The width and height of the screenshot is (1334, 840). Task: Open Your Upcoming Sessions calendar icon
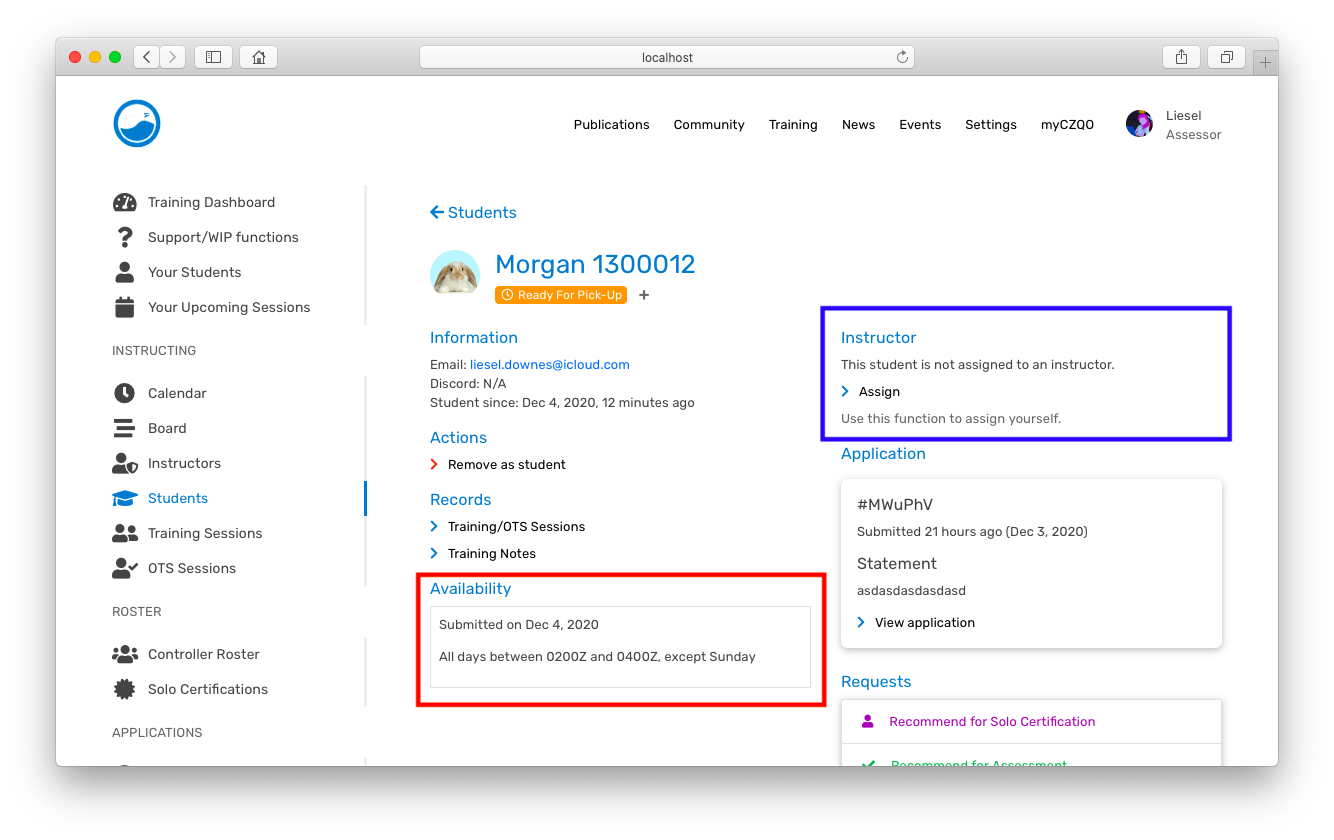click(125, 307)
